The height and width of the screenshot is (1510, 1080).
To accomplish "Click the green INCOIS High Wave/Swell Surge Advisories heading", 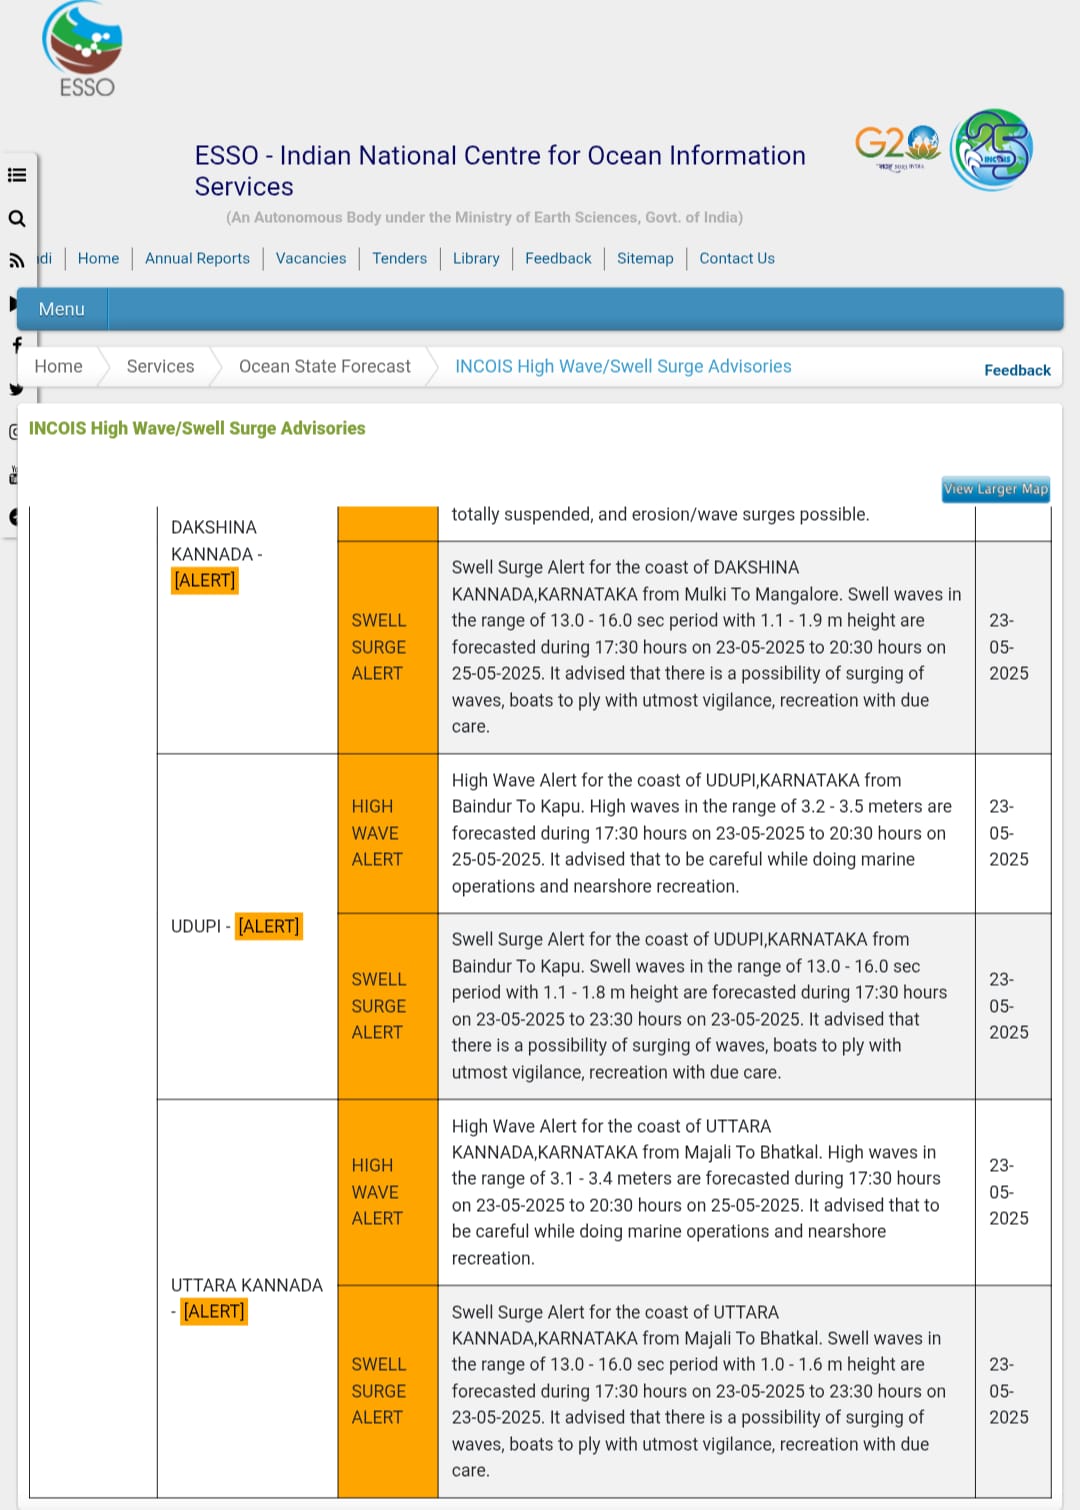I will click(x=197, y=428).
